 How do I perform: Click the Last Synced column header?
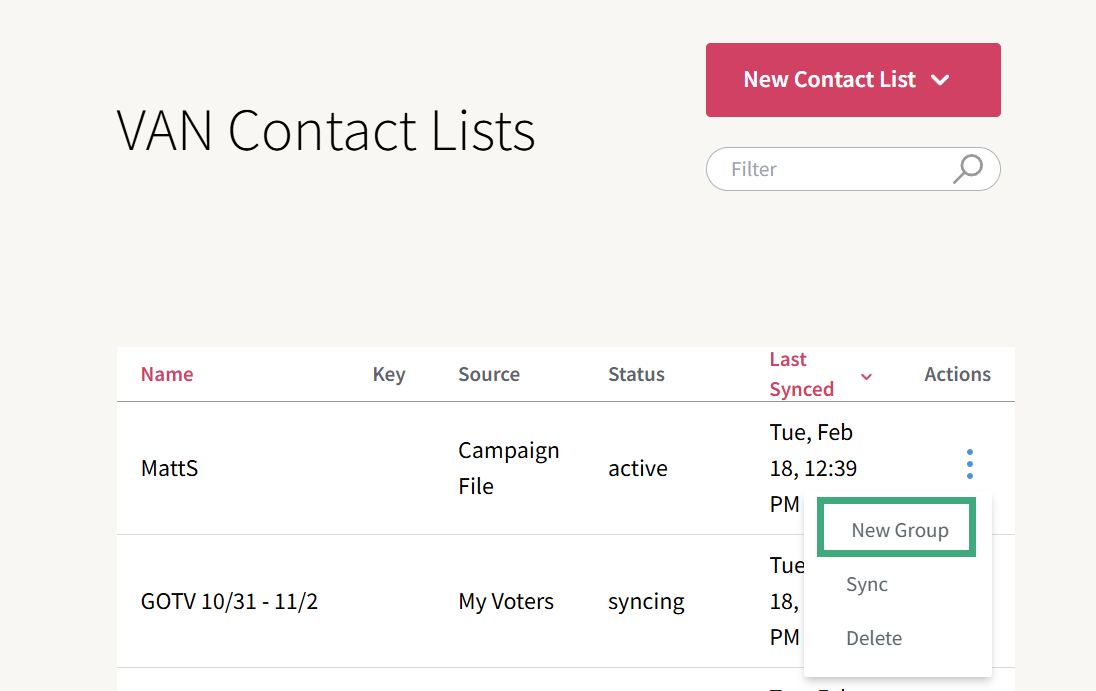coord(802,374)
